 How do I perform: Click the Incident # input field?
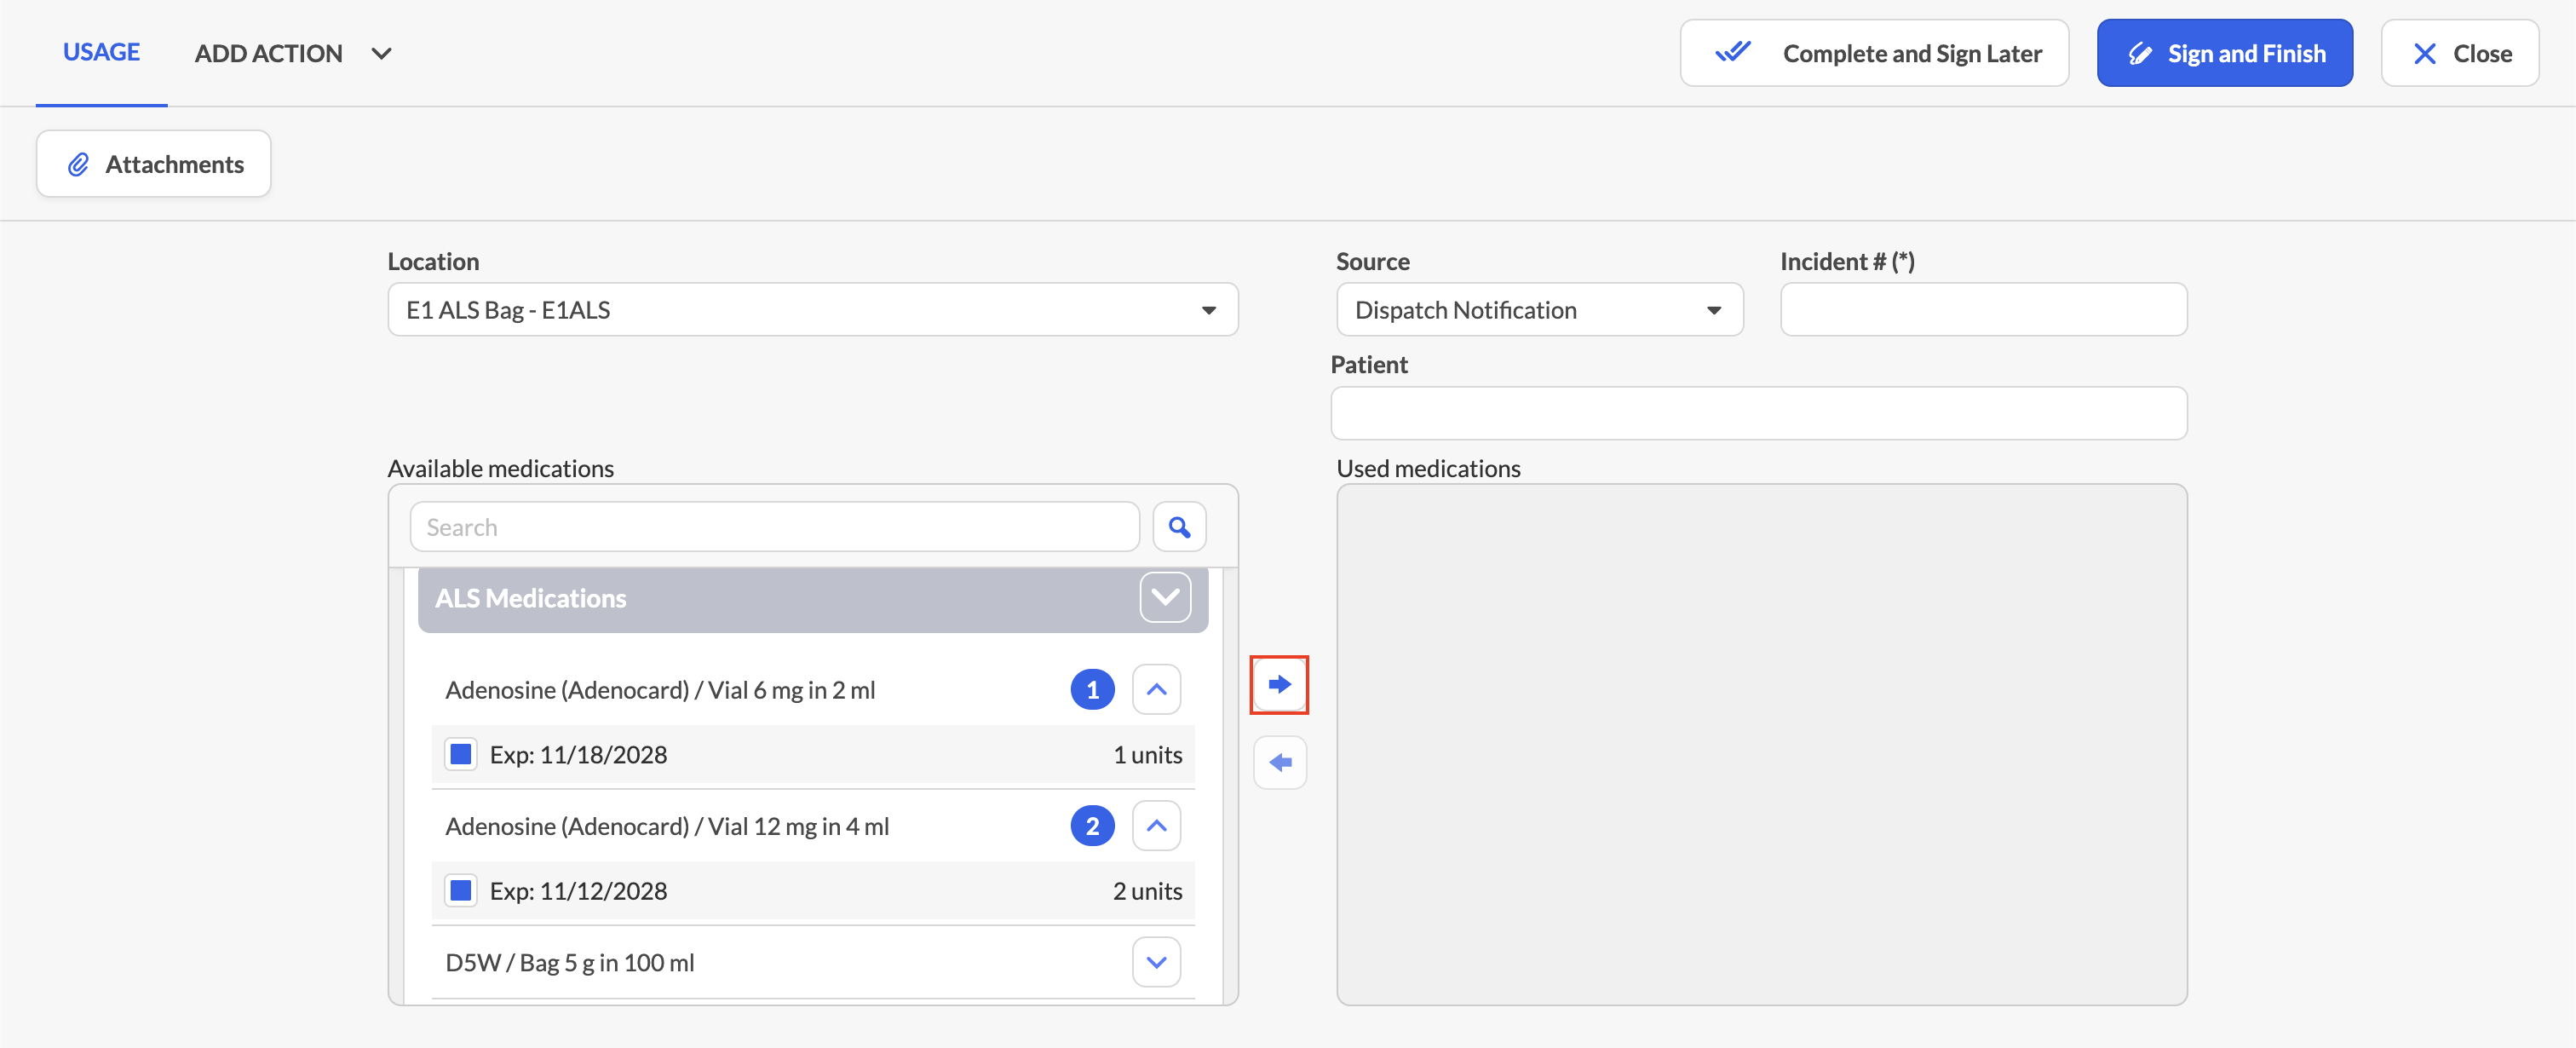[1983, 310]
